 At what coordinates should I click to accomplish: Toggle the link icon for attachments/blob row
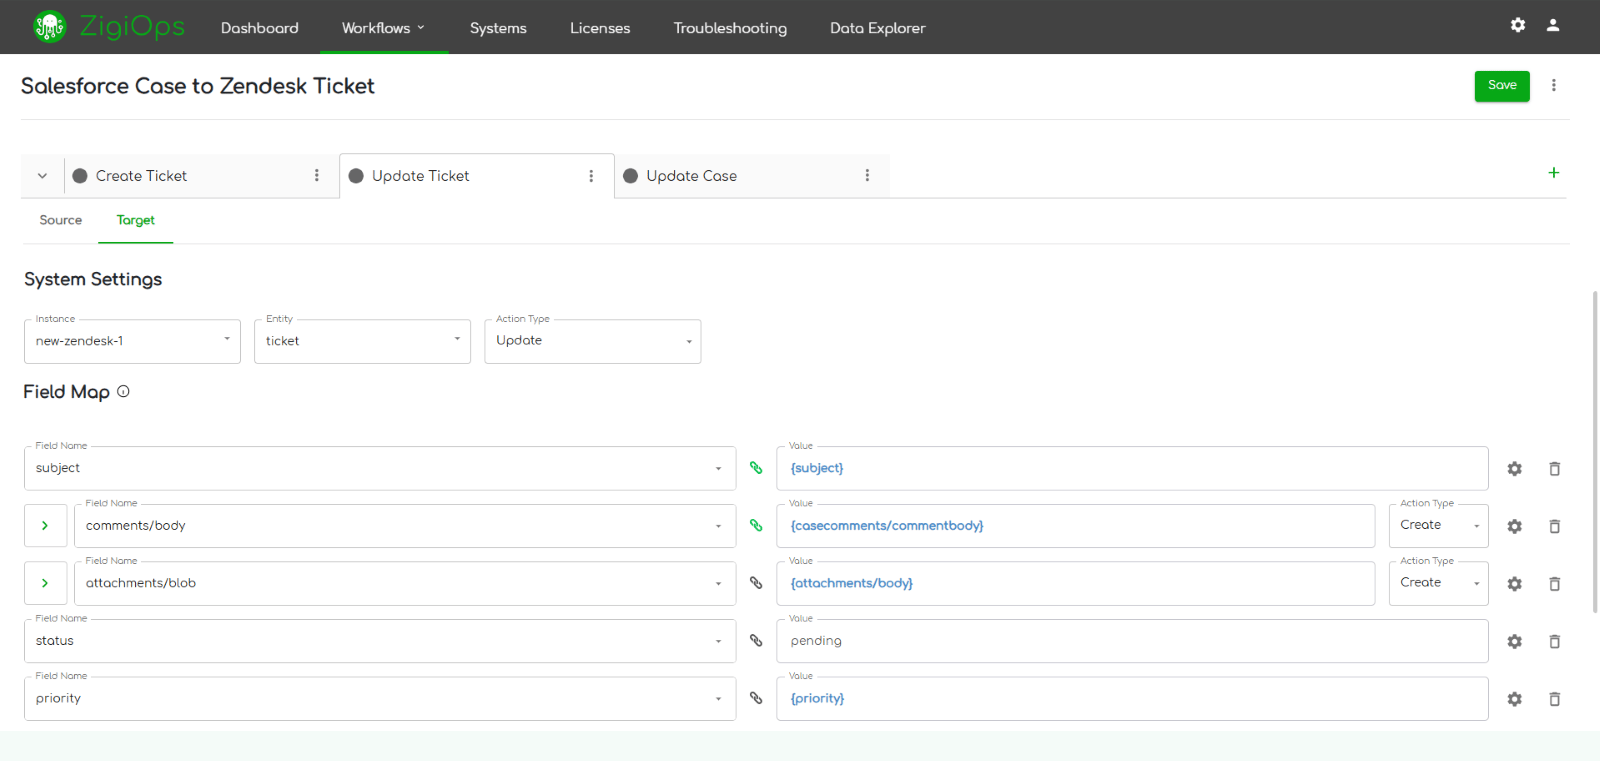click(756, 583)
